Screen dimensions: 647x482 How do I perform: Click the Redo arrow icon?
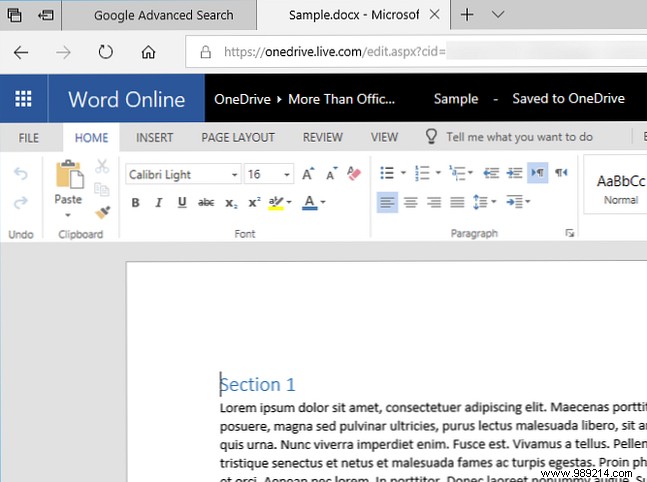coord(21,202)
